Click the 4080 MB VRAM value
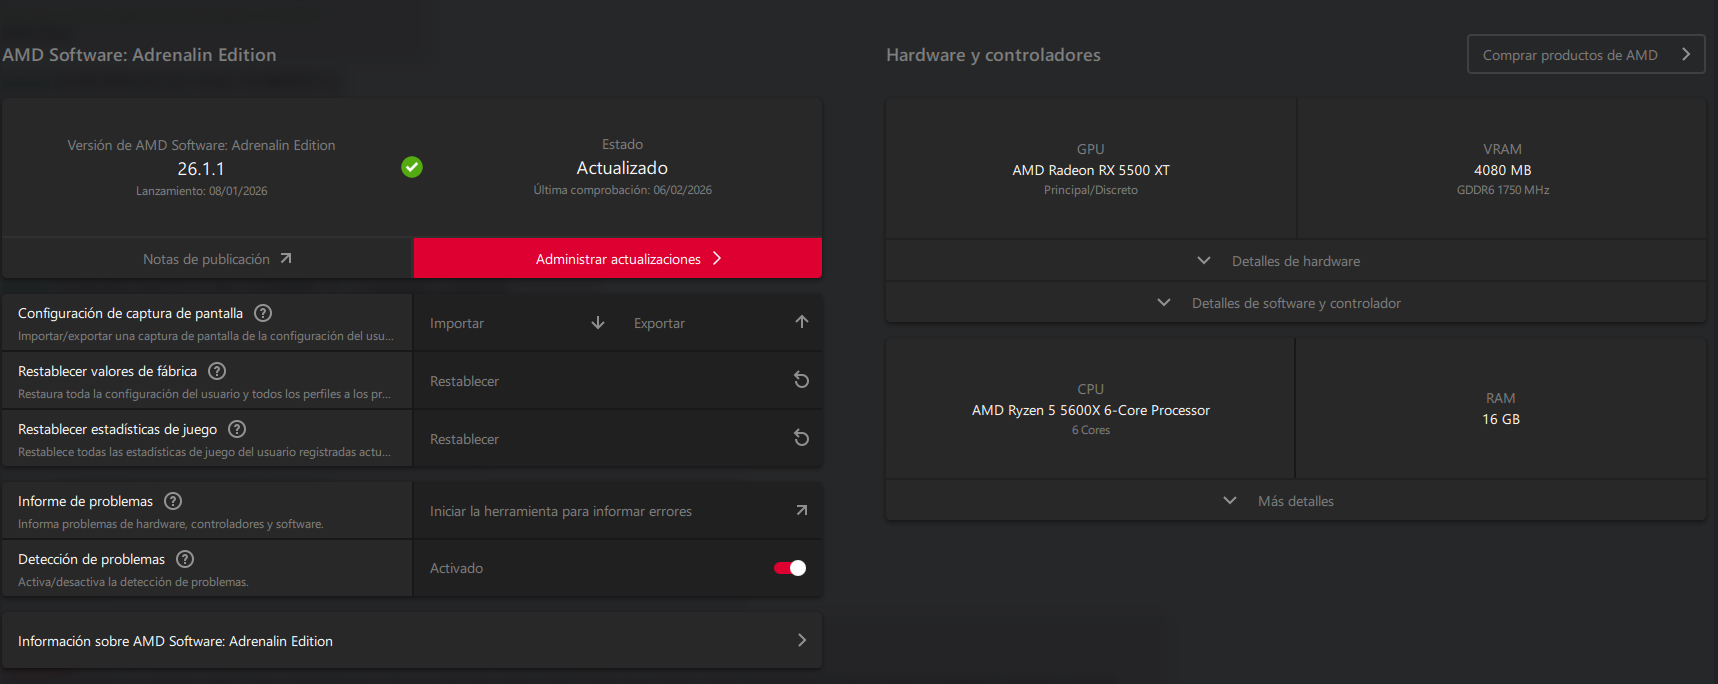1718x684 pixels. (1502, 170)
